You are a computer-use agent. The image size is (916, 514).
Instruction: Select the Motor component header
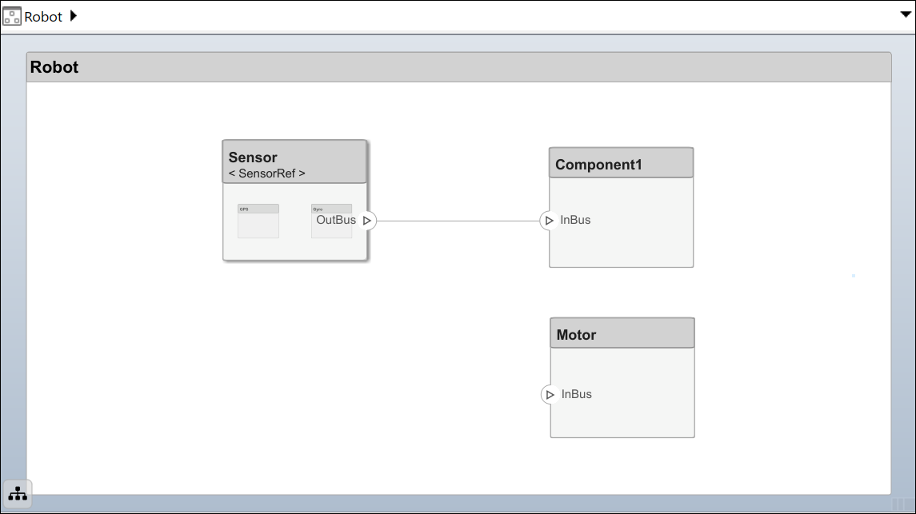[x=576, y=335]
